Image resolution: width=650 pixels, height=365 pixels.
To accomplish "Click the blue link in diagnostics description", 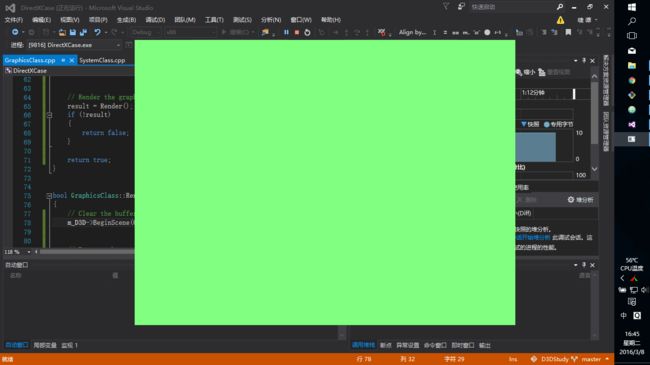I will [x=533, y=238].
